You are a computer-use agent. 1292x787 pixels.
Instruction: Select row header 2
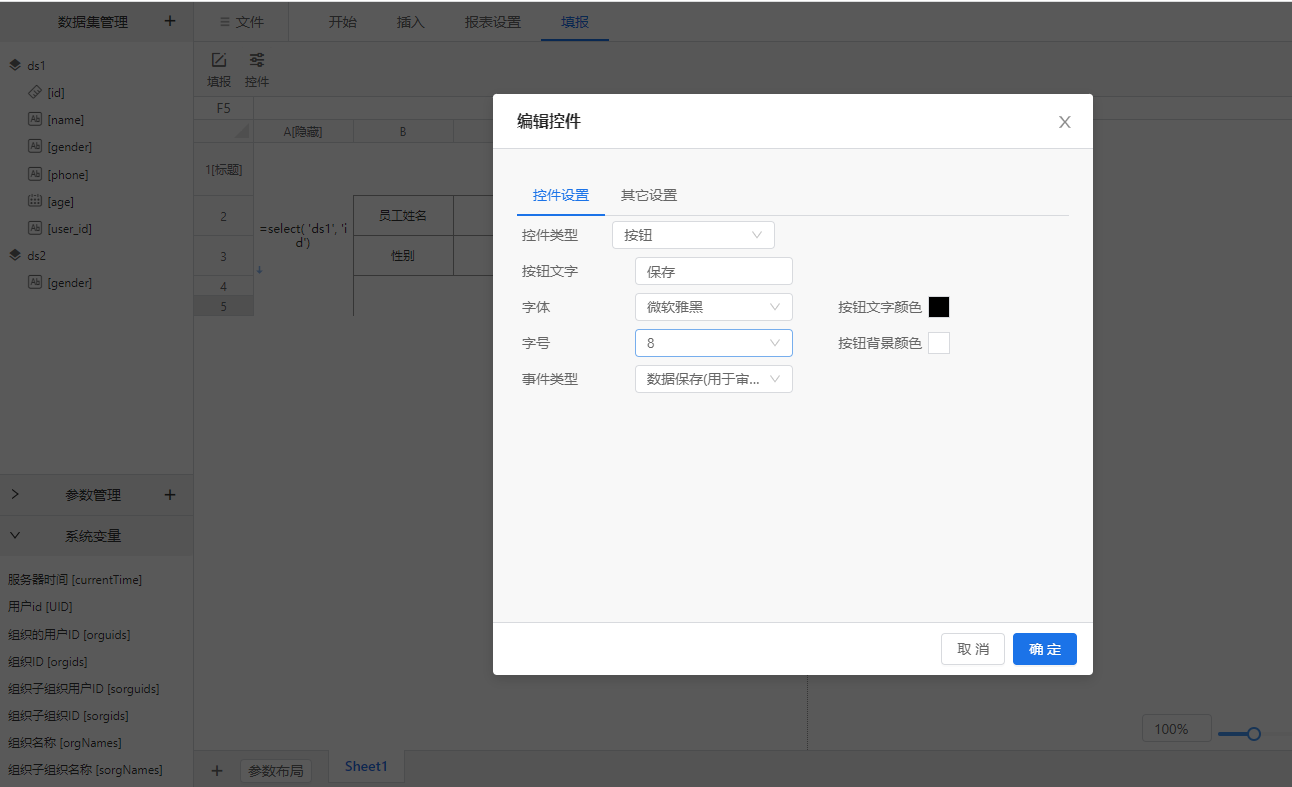coord(224,216)
